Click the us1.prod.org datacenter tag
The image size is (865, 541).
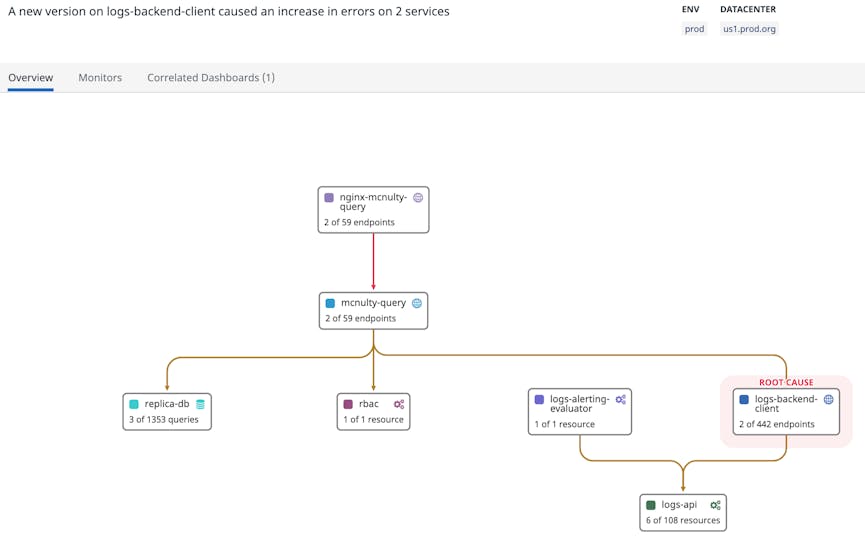point(749,29)
